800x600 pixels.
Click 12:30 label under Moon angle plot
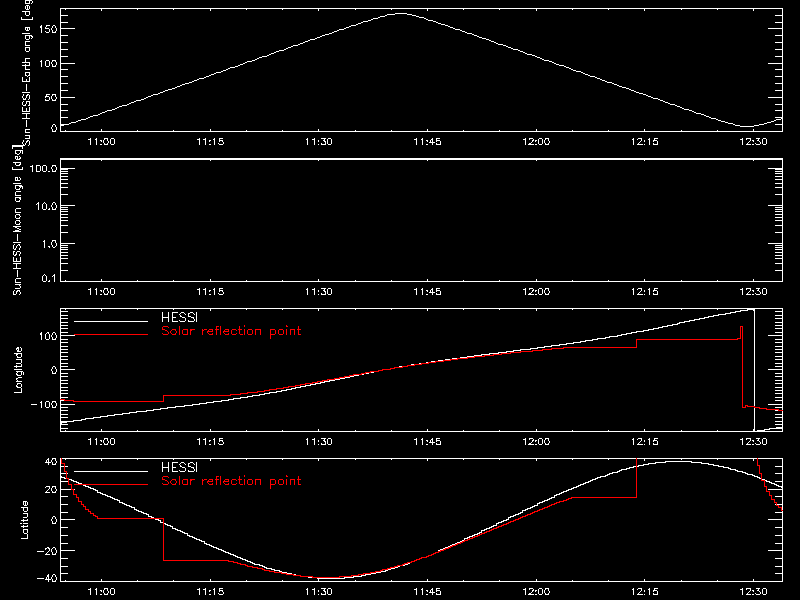point(754,292)
